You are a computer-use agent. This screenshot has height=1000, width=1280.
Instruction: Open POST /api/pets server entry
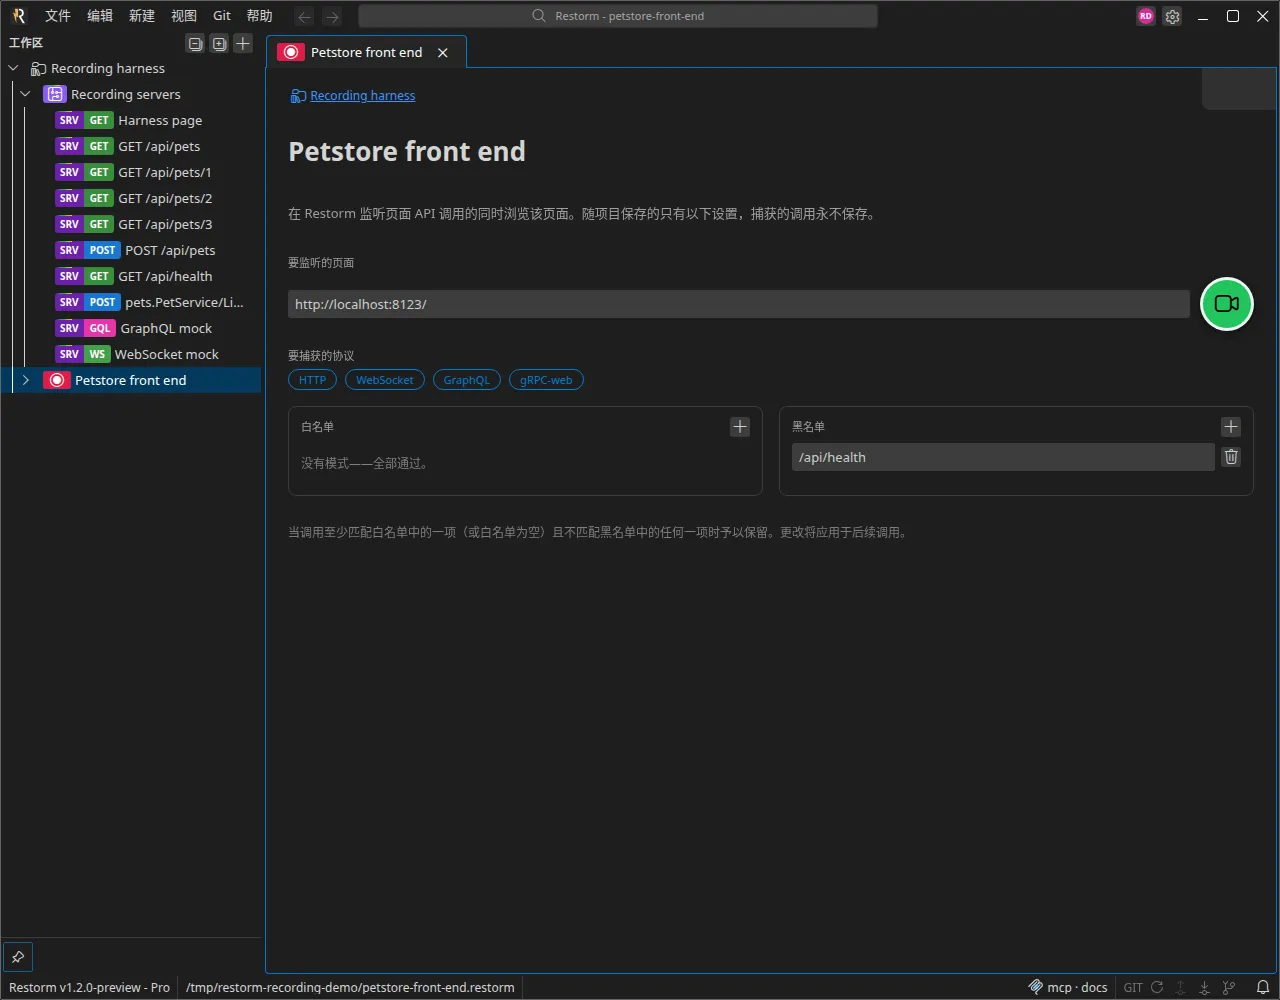[x=131, y=250]
